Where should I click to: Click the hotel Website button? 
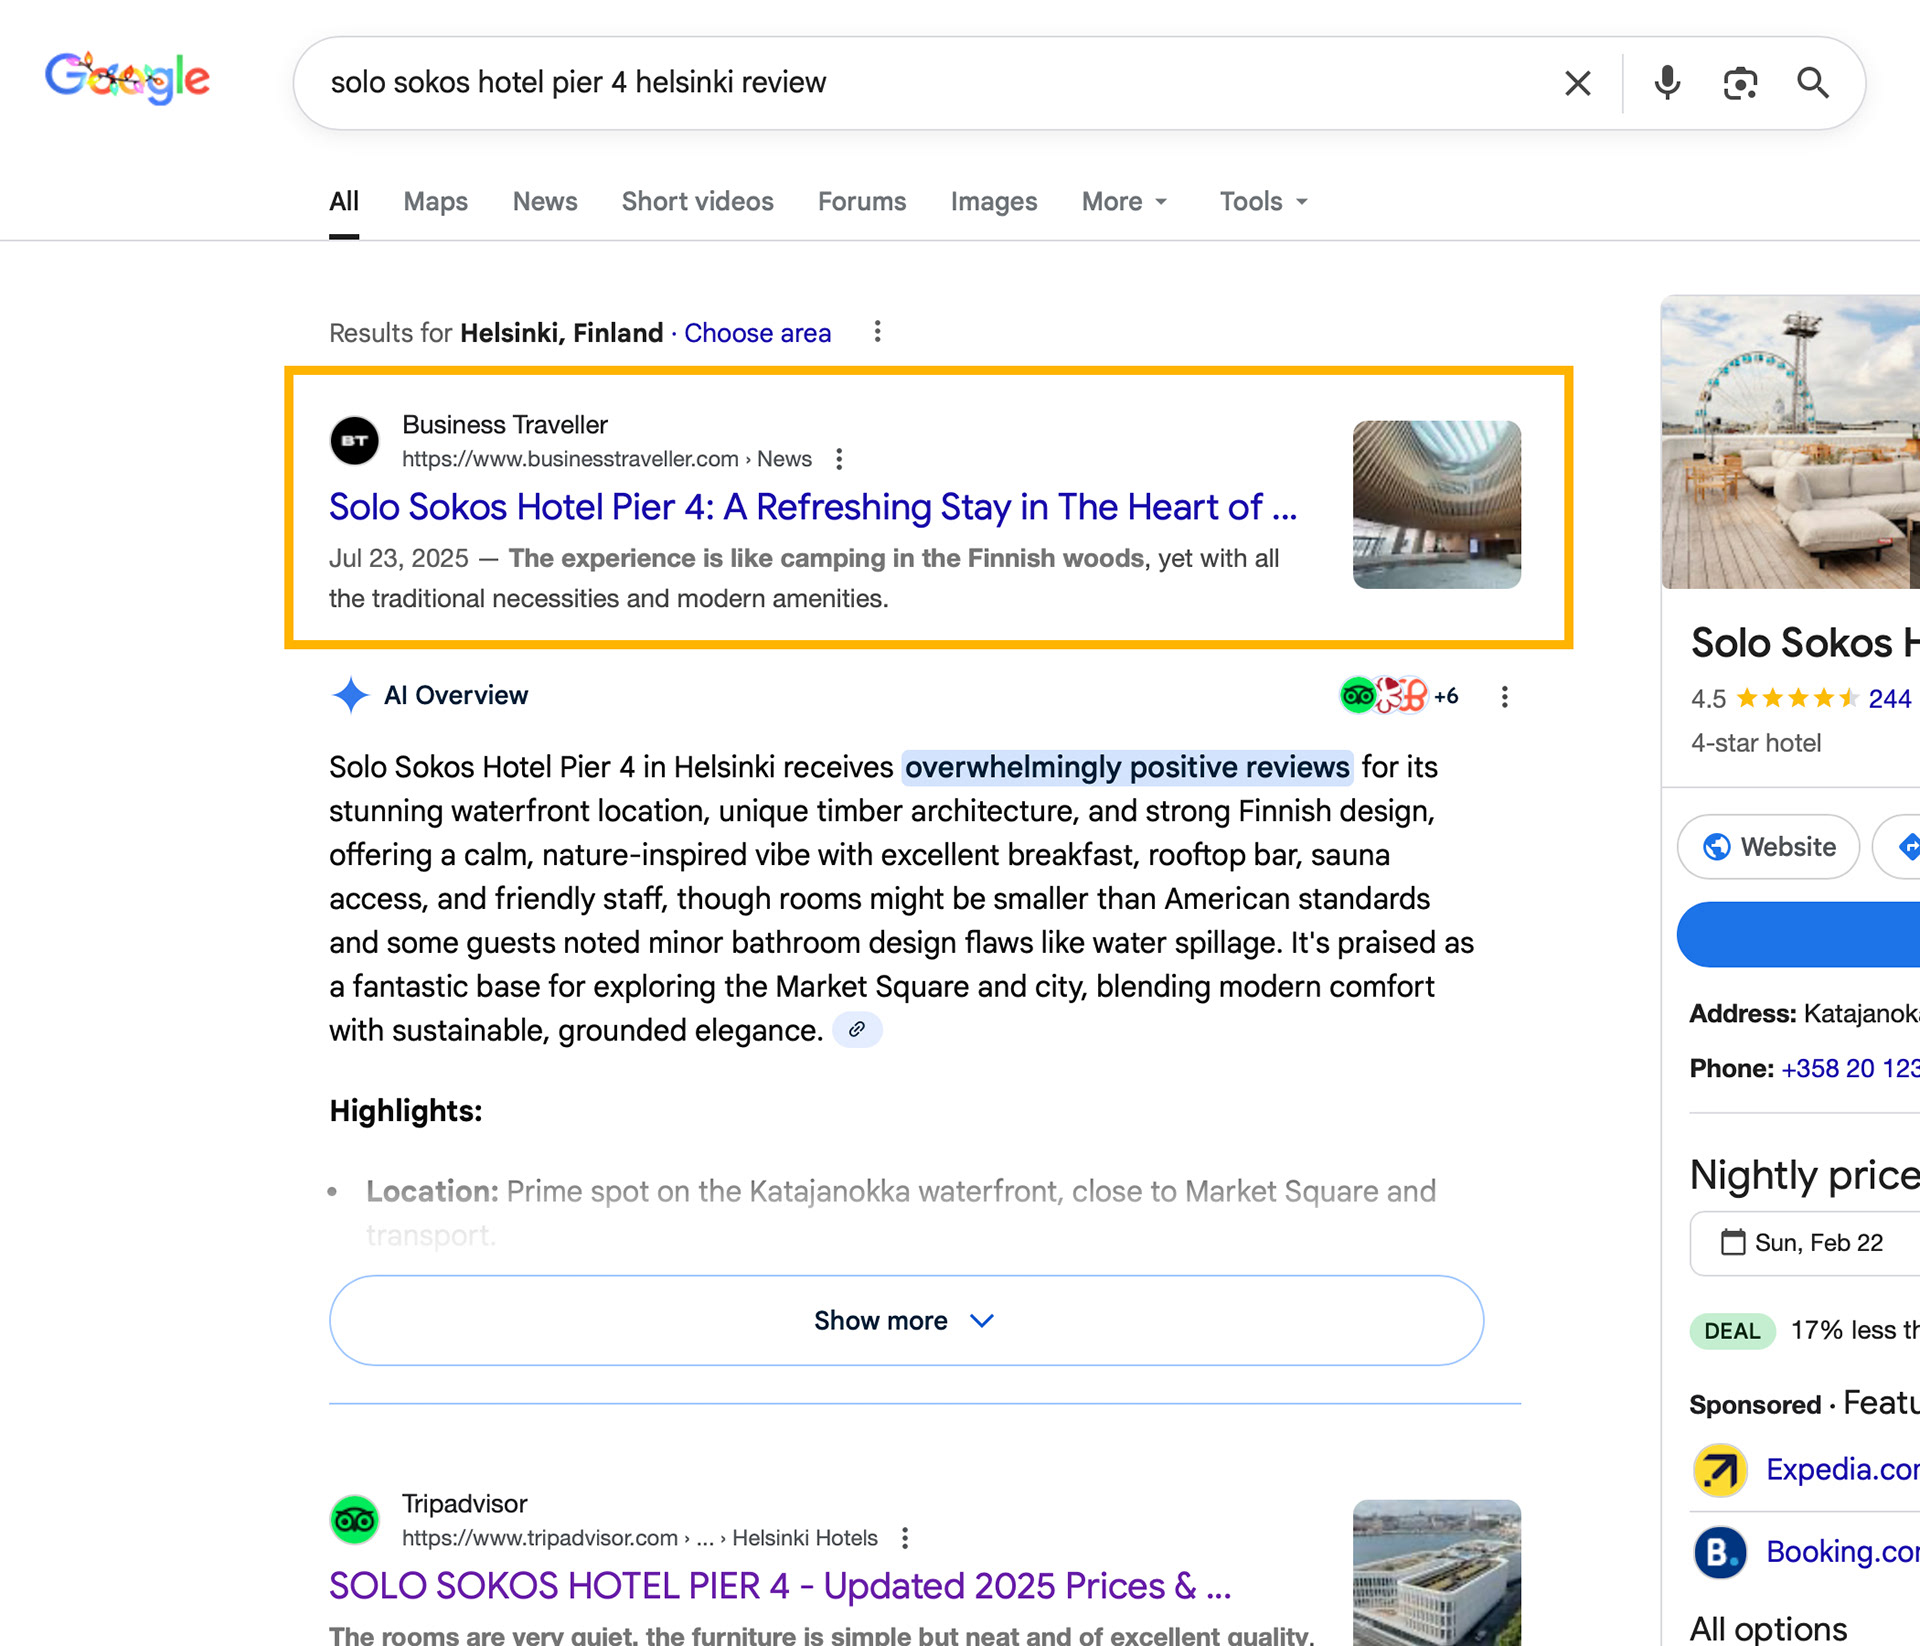tap(1768, 847)
